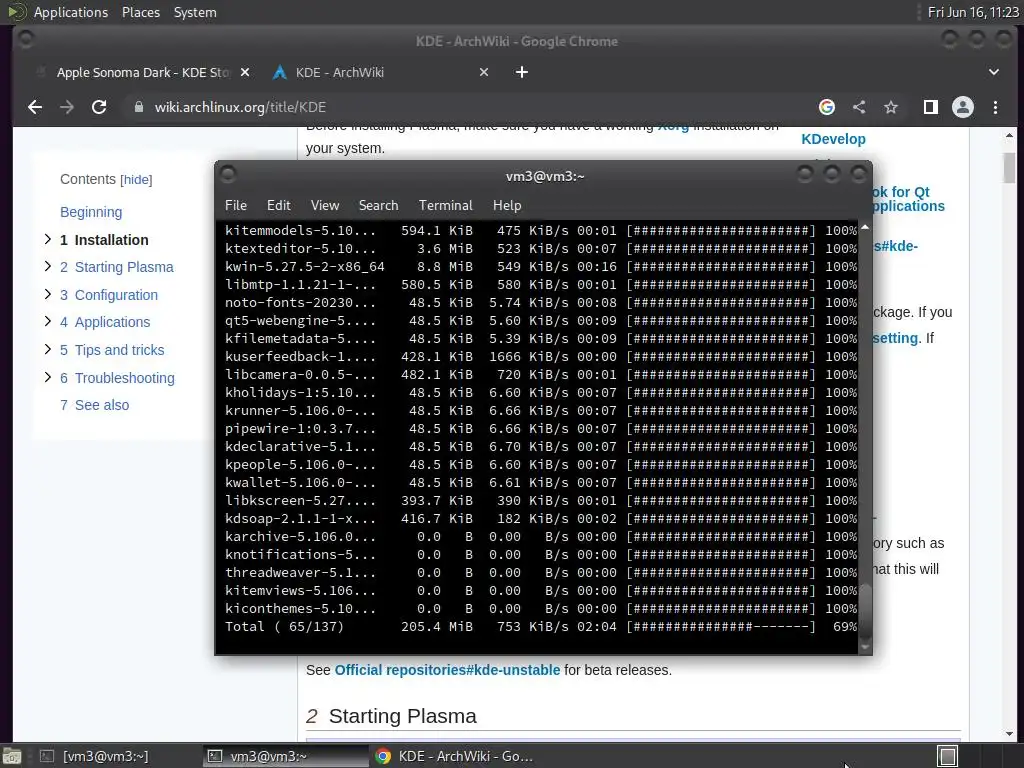Open the terminal Help menu
Viewport: 1024px width, 768px height.
[507, 205]
